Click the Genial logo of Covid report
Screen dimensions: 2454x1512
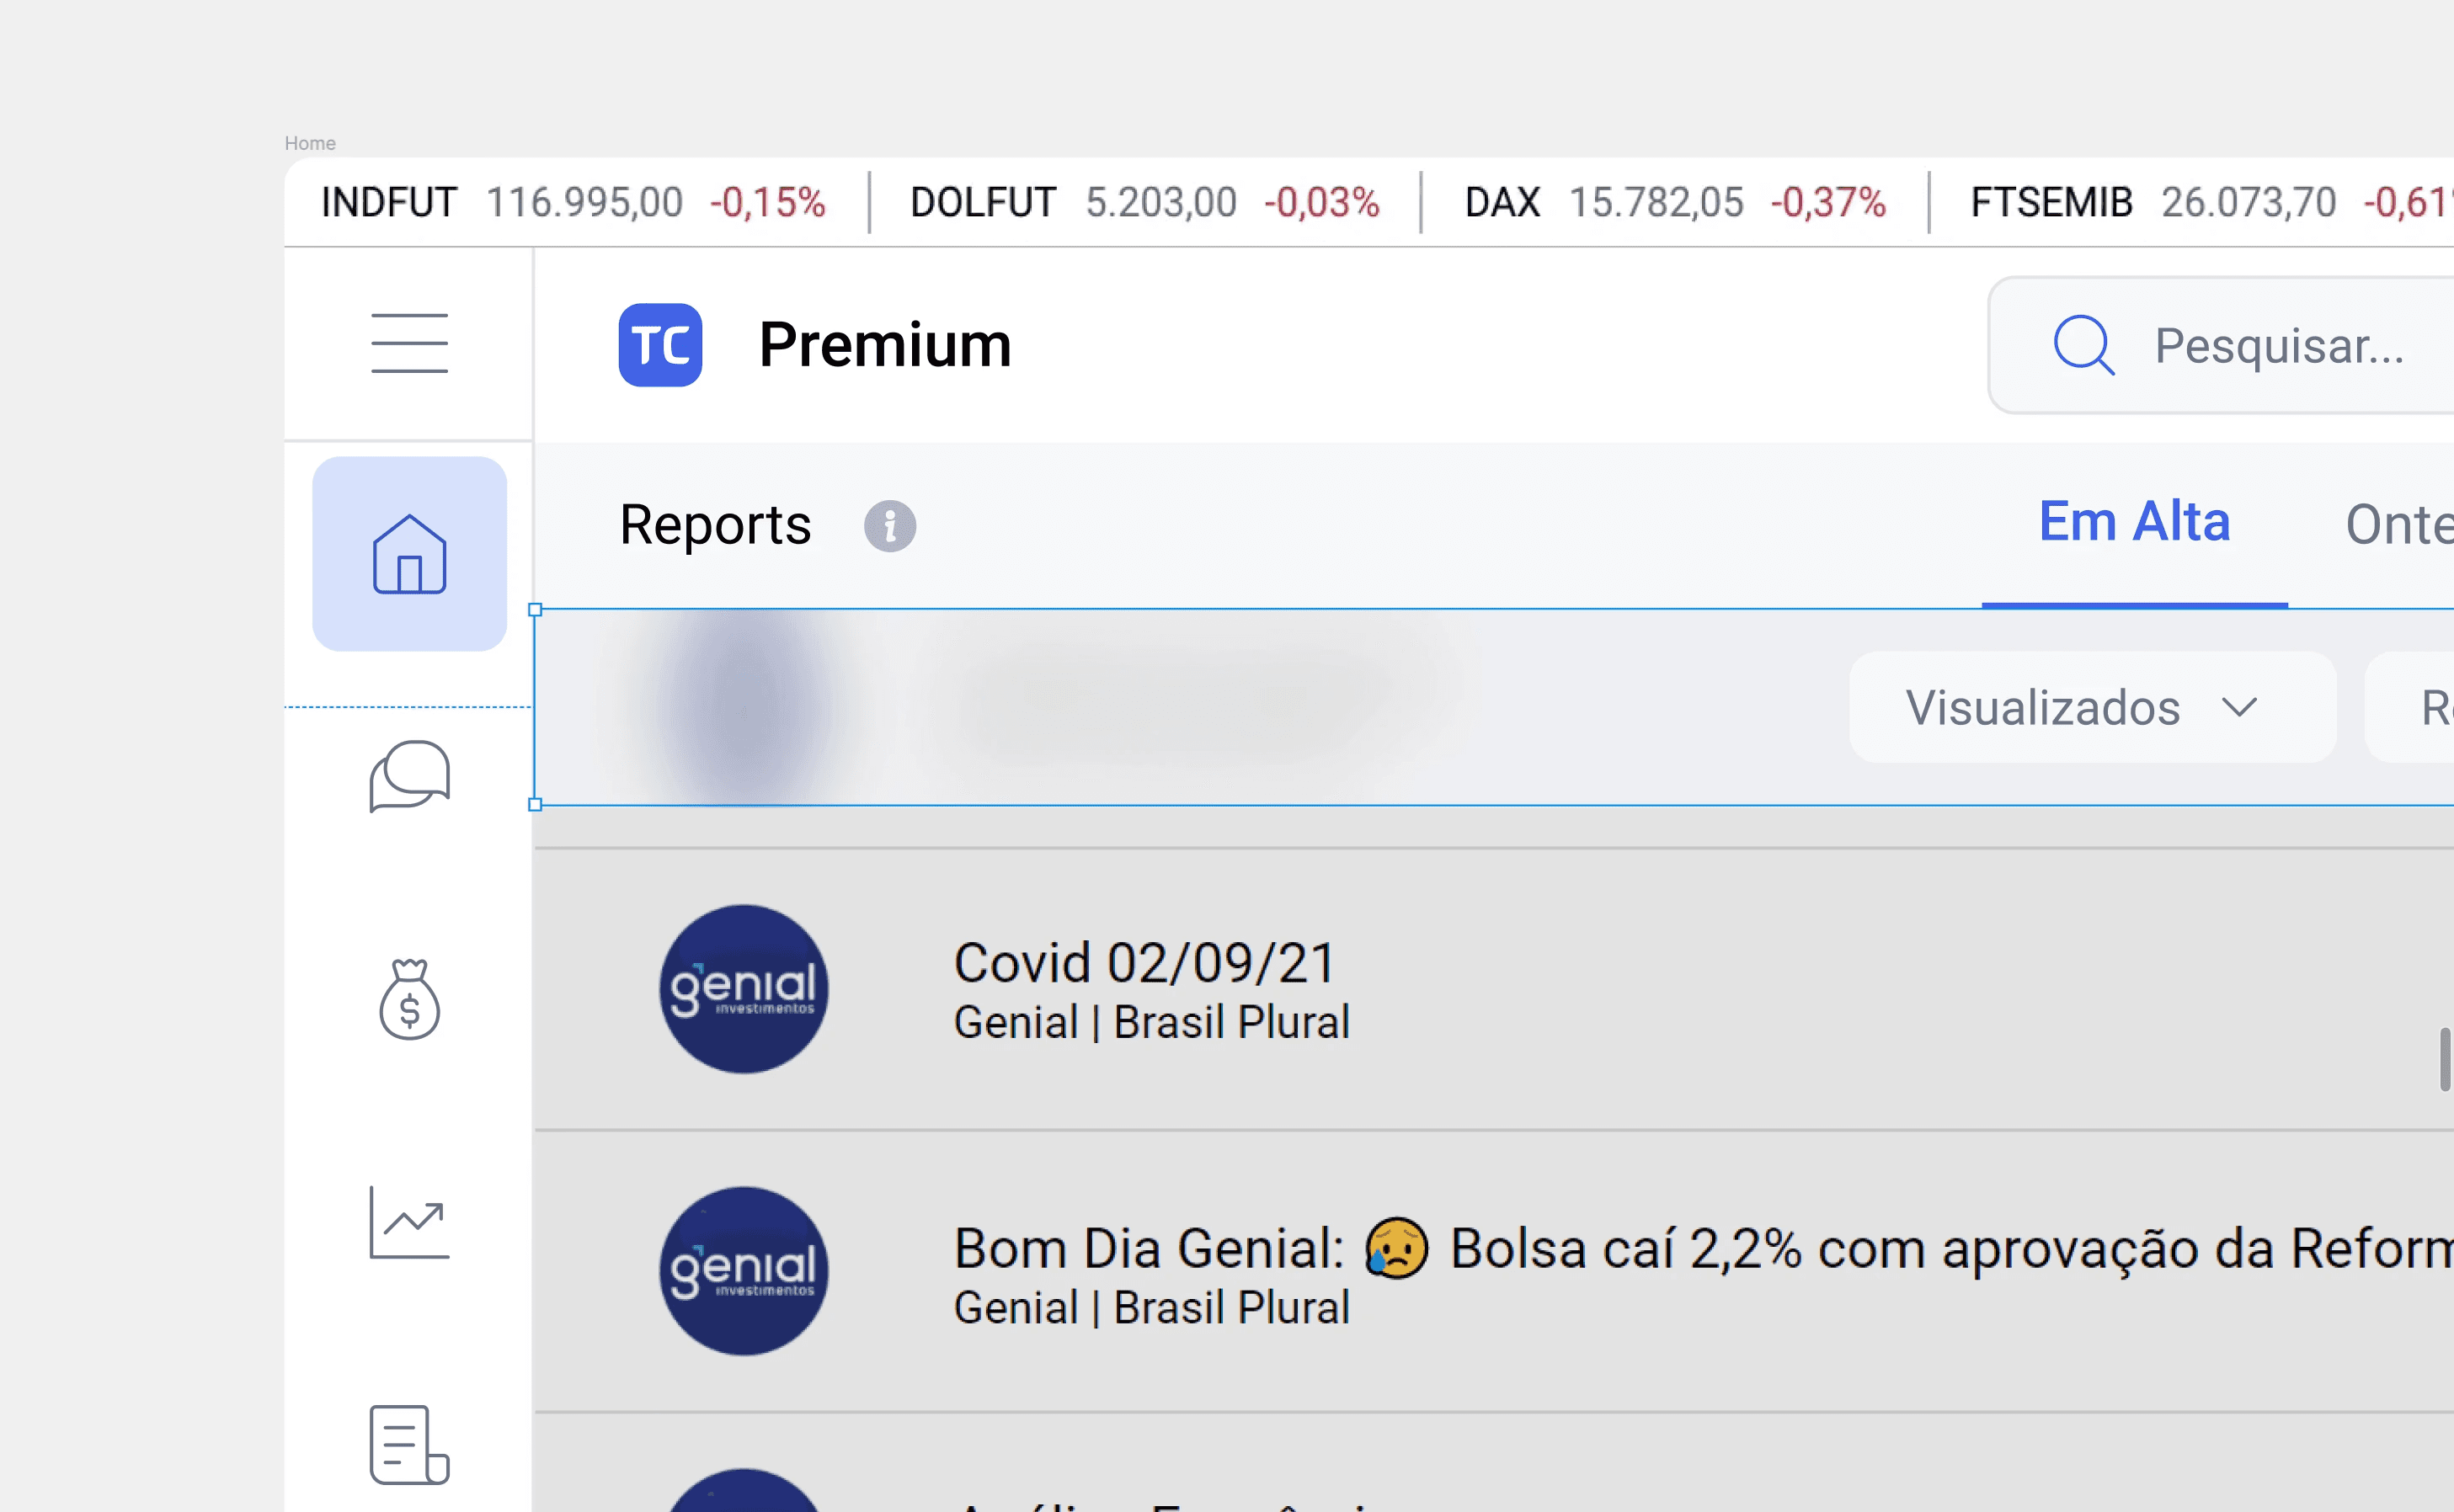[x=743, y=989]
